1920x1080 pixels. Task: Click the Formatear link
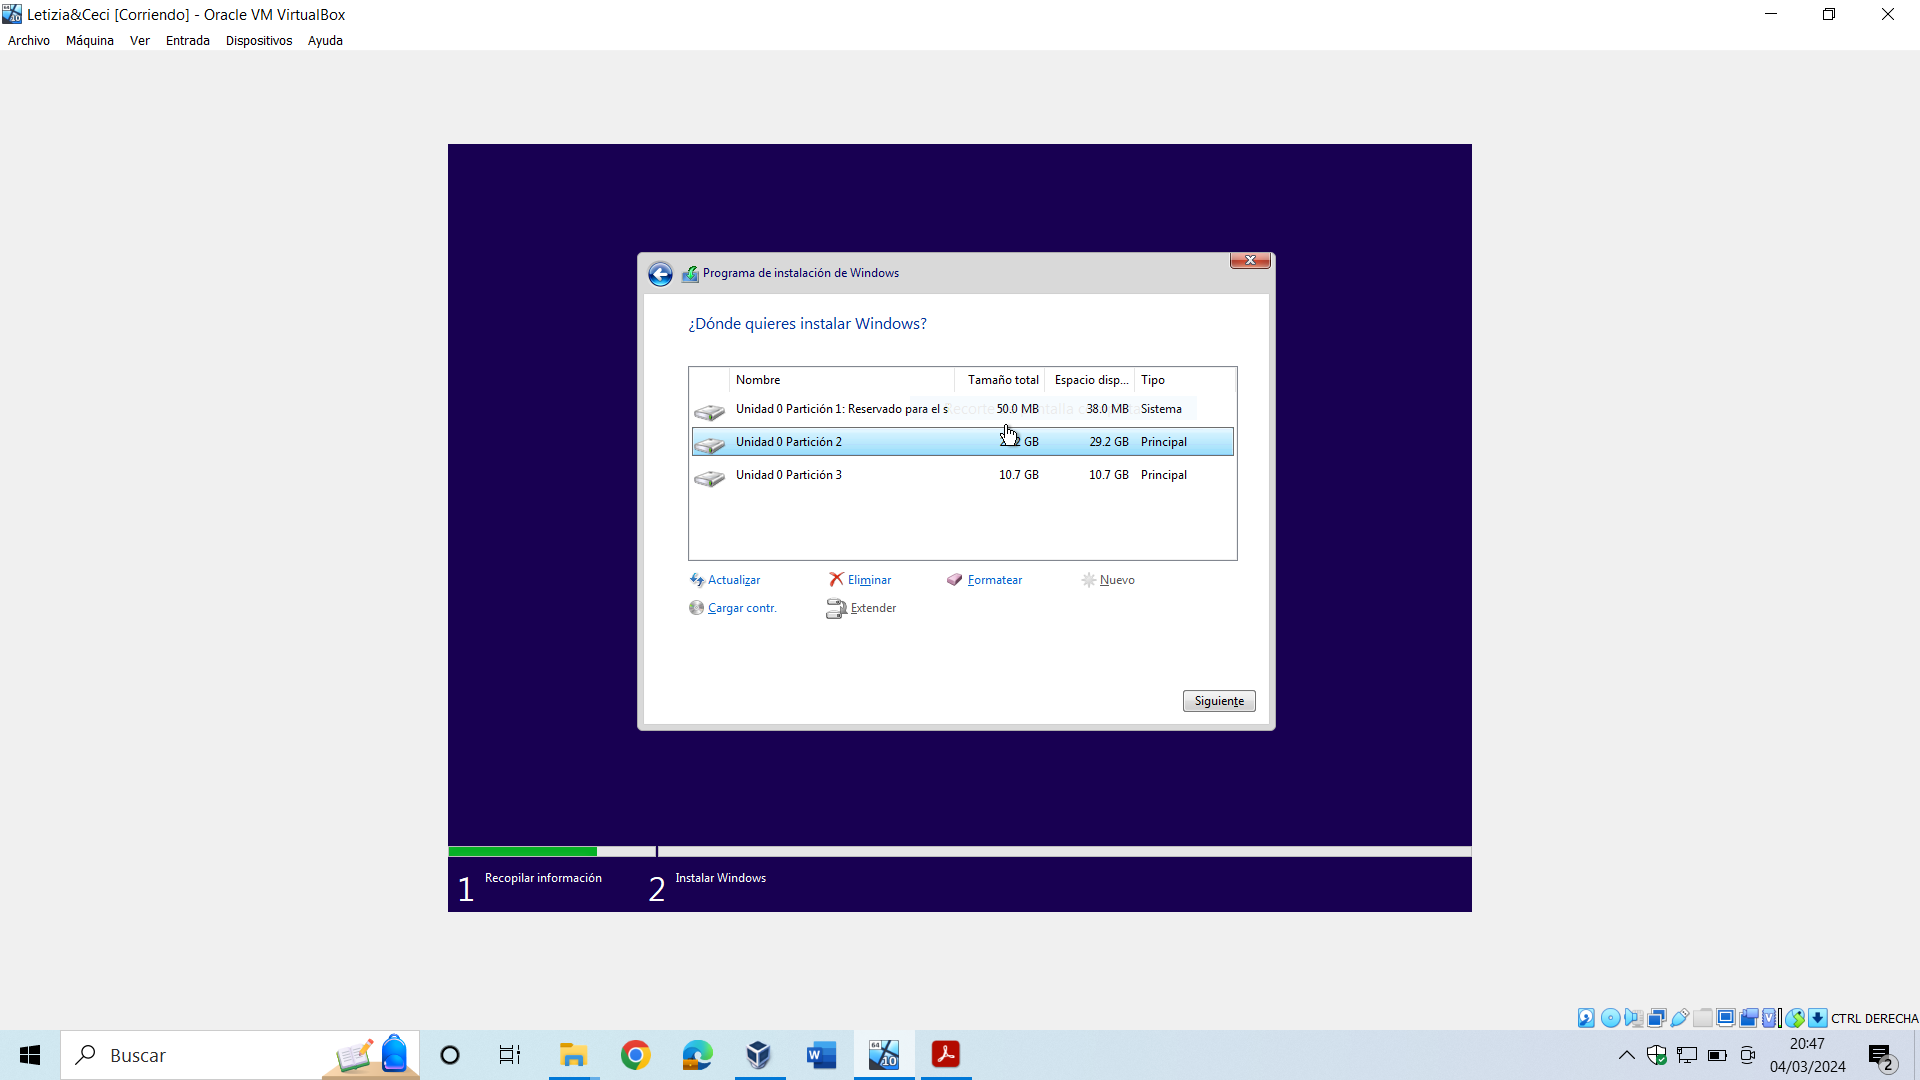994,580
